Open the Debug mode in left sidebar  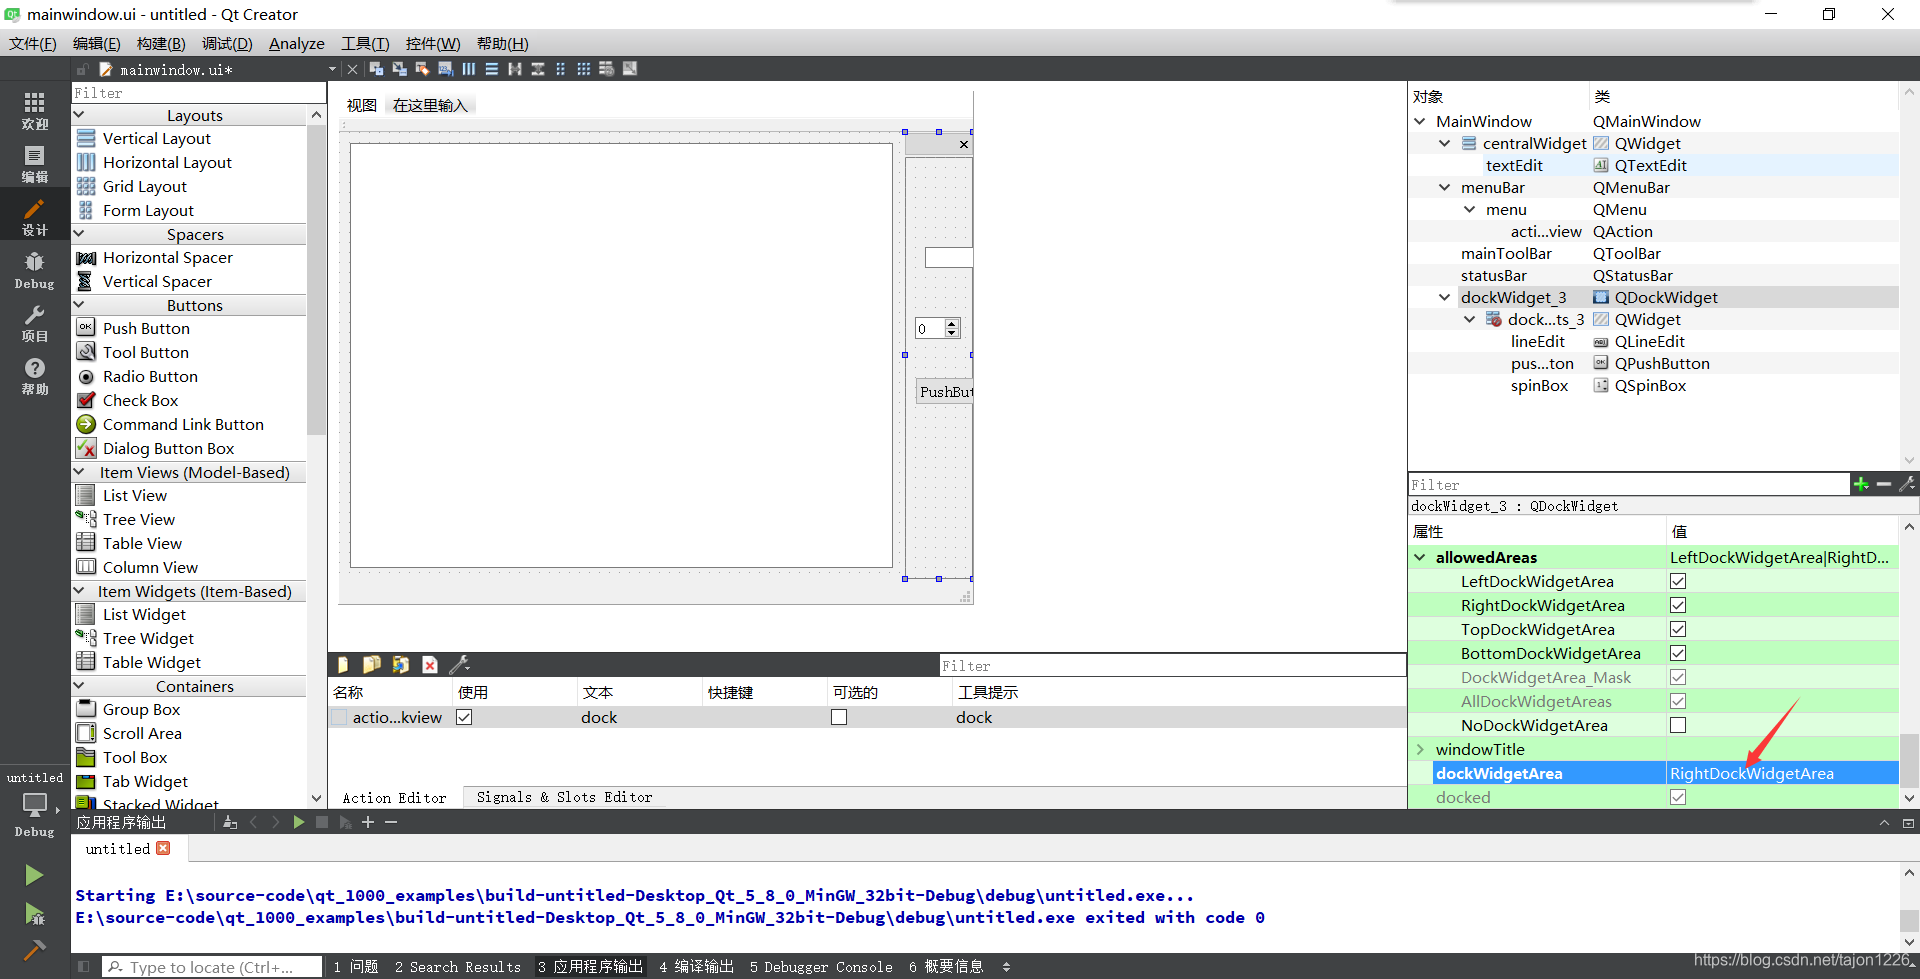click(34, 265)
